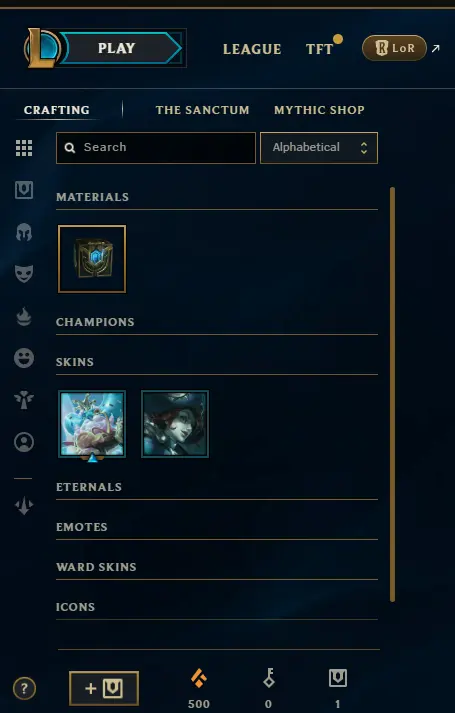Switch to The Sanctum tab
Screen dimensions: 455x713
(202, 110)
